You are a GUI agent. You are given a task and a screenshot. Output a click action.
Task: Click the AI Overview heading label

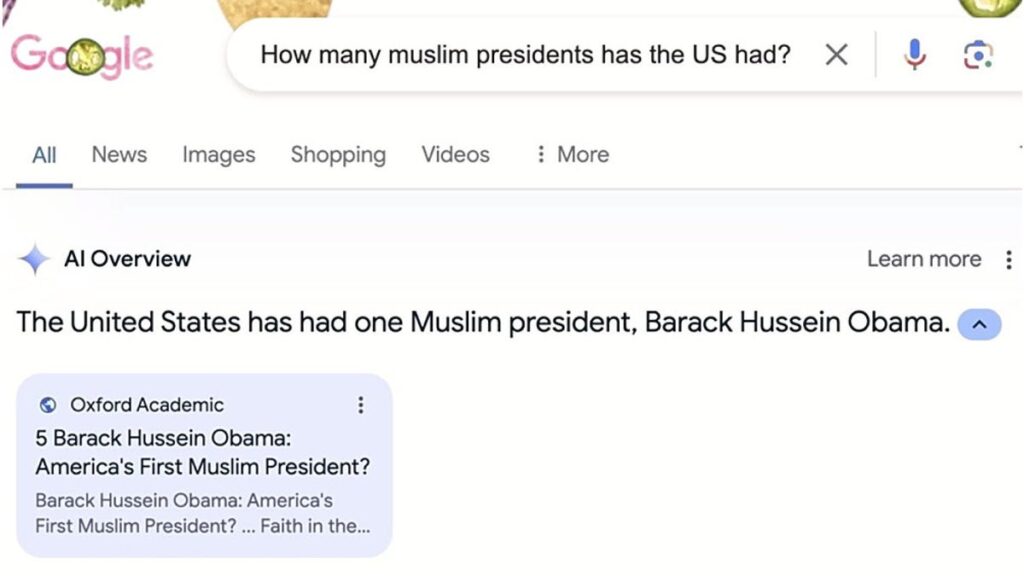pyautogui.click(x=127, y=259)
